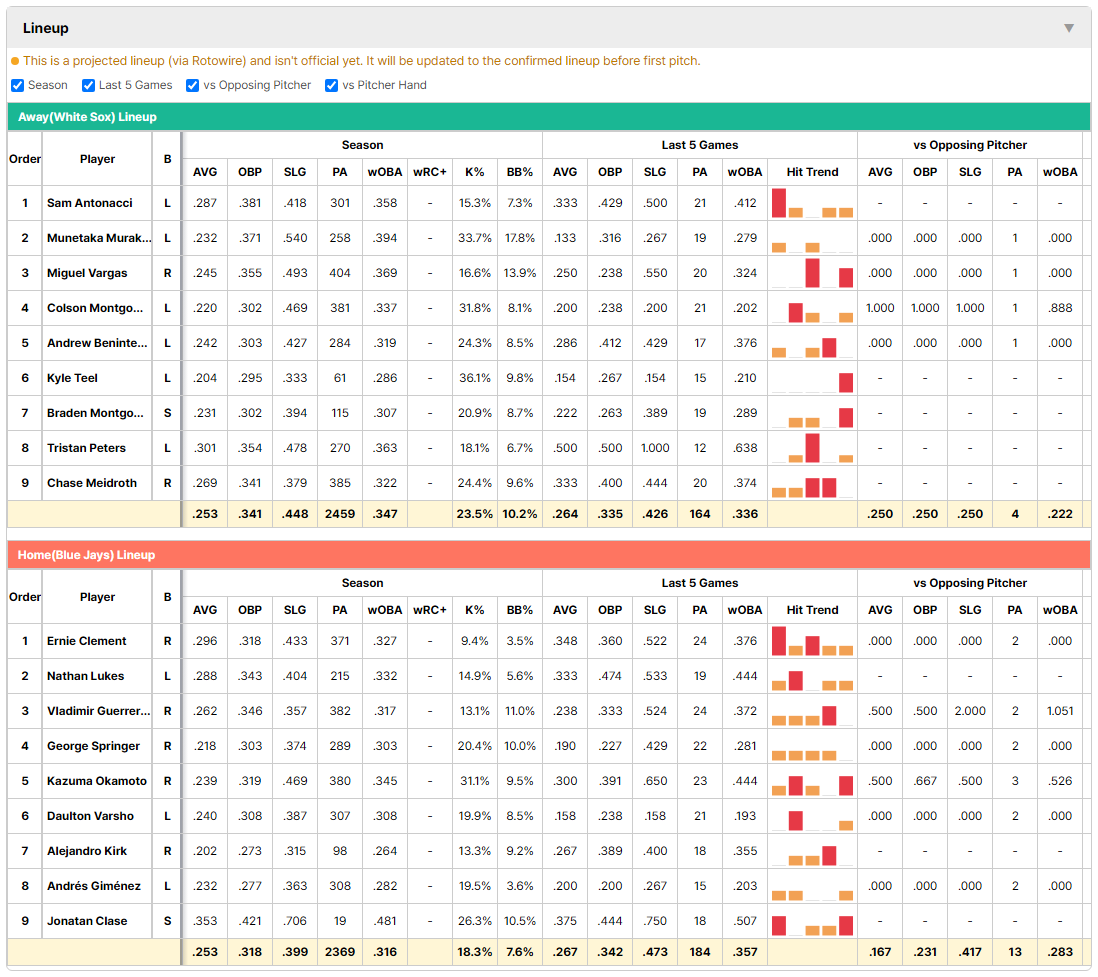The width and height of the screenshot is (1098, 977).
Task: Click the Lineup panel title
Action: click(x=46, y=28)
